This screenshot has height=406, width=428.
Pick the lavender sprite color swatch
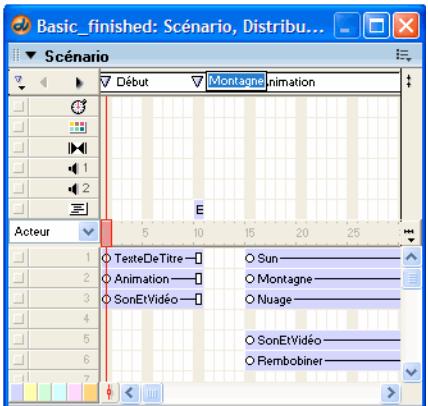pos(17,393)
